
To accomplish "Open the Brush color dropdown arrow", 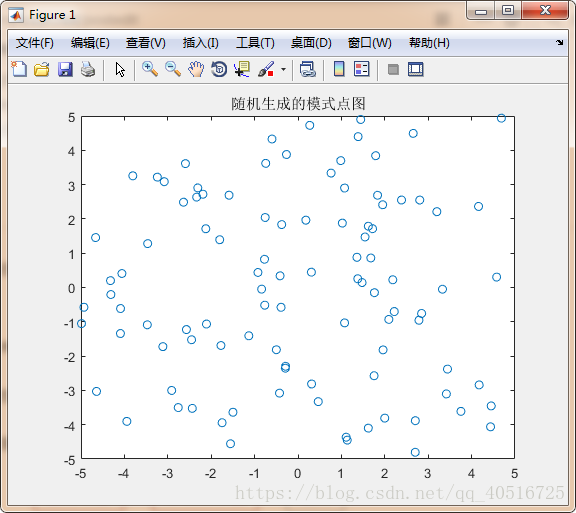I will coord(283,69).
